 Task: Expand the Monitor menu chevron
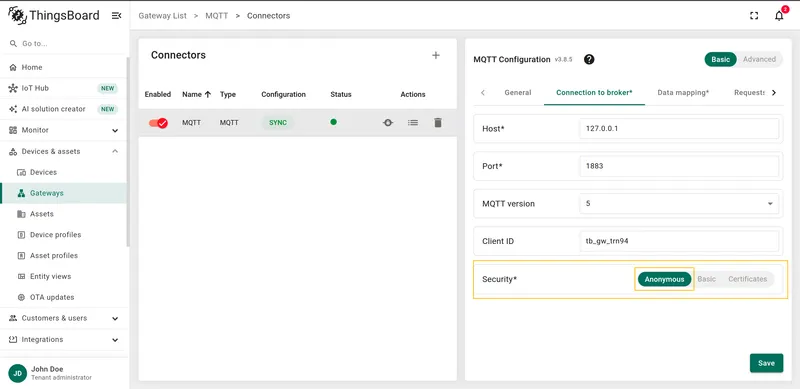115,131
